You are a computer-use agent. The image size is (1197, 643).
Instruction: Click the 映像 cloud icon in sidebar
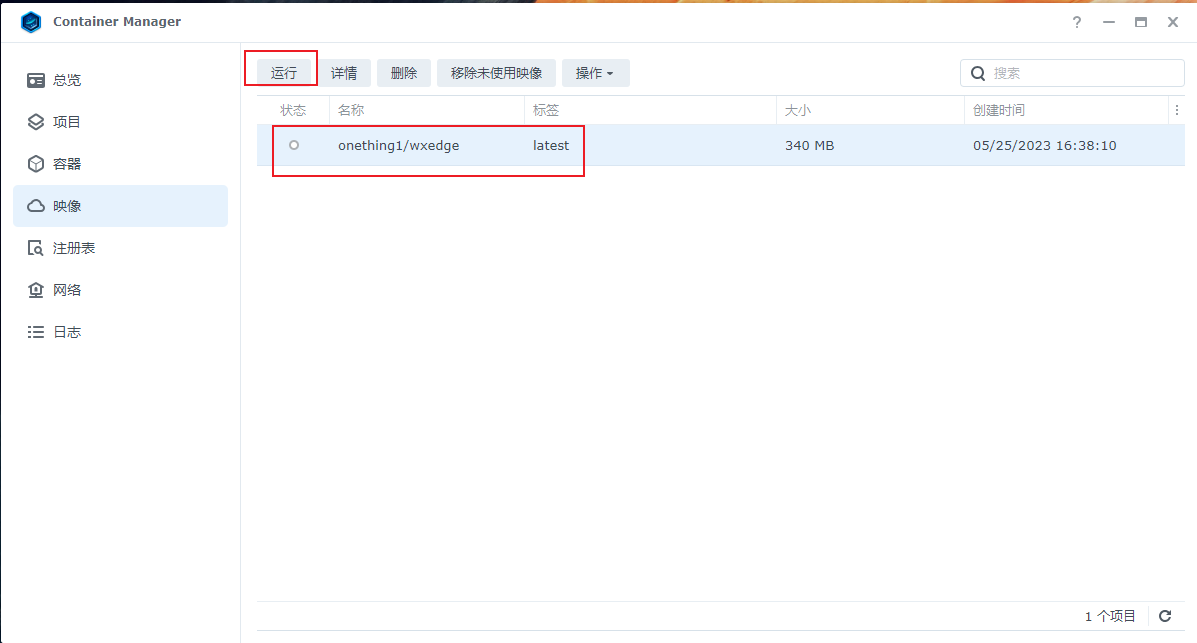click(36, 206)
